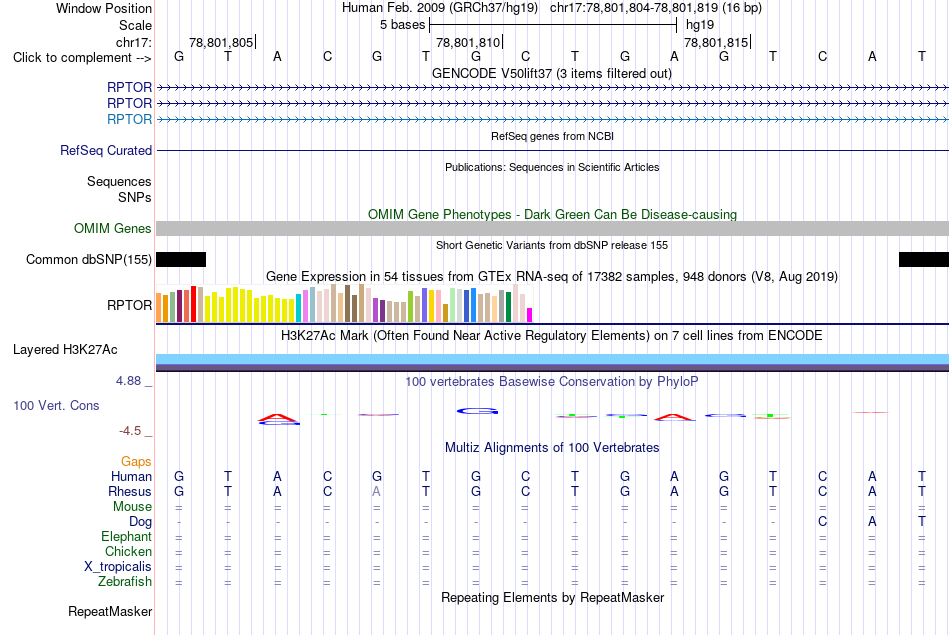
Task: Click the Rhesus species row label
Action: [x=130, y=491]
